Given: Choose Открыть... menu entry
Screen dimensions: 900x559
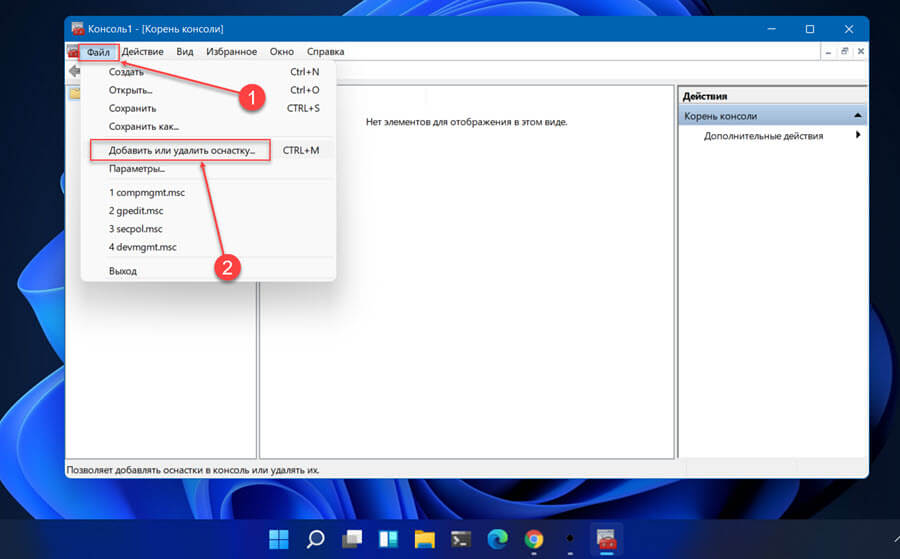Looking at the screenshot, I should pos(208,90).
